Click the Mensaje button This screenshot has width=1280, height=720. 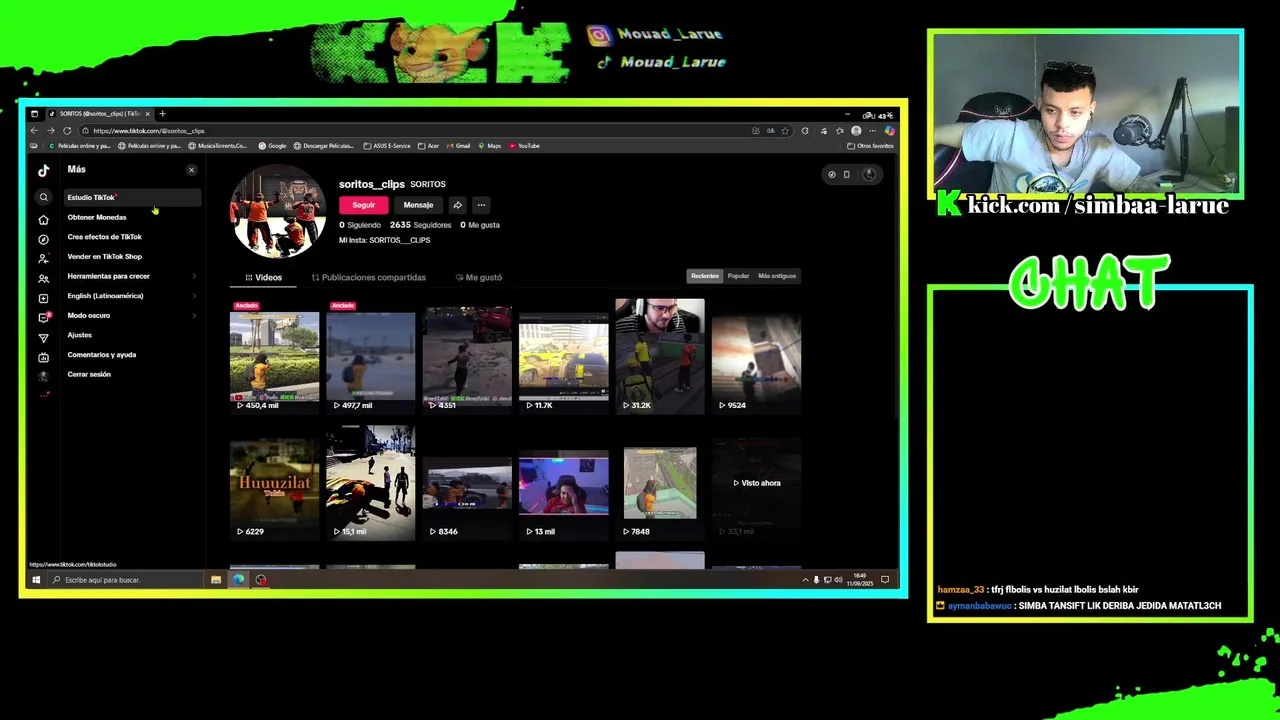[x=418, y=205]
